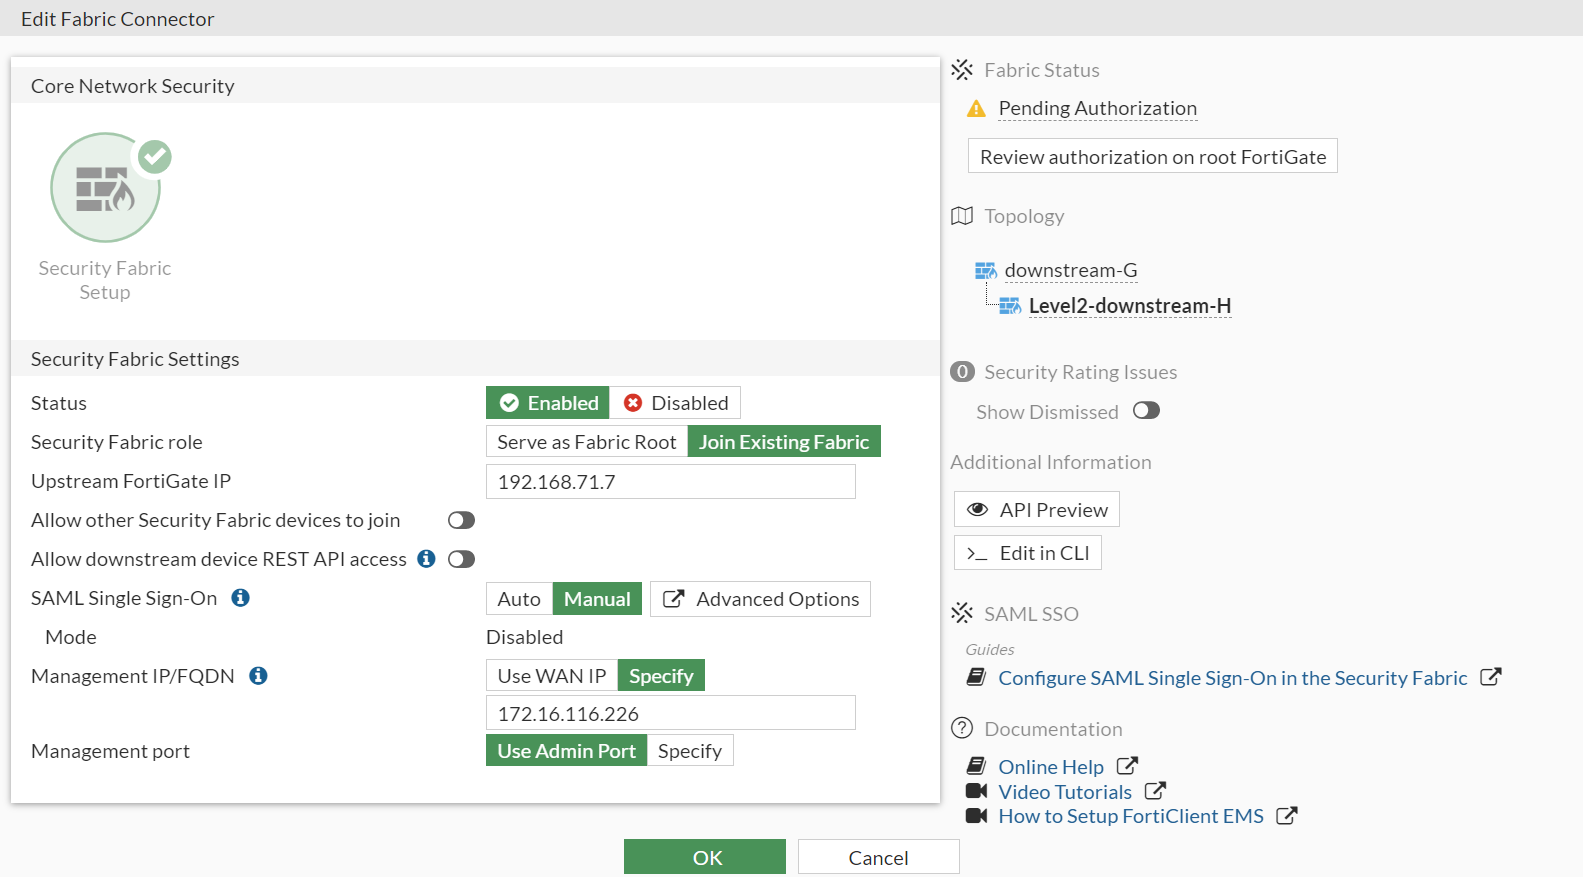The height and width of the screenshot is (877, 1583).
Task: Switch SAML Single Sign-On to Auto
Action: pyautogui.click(x=519, y=599)
